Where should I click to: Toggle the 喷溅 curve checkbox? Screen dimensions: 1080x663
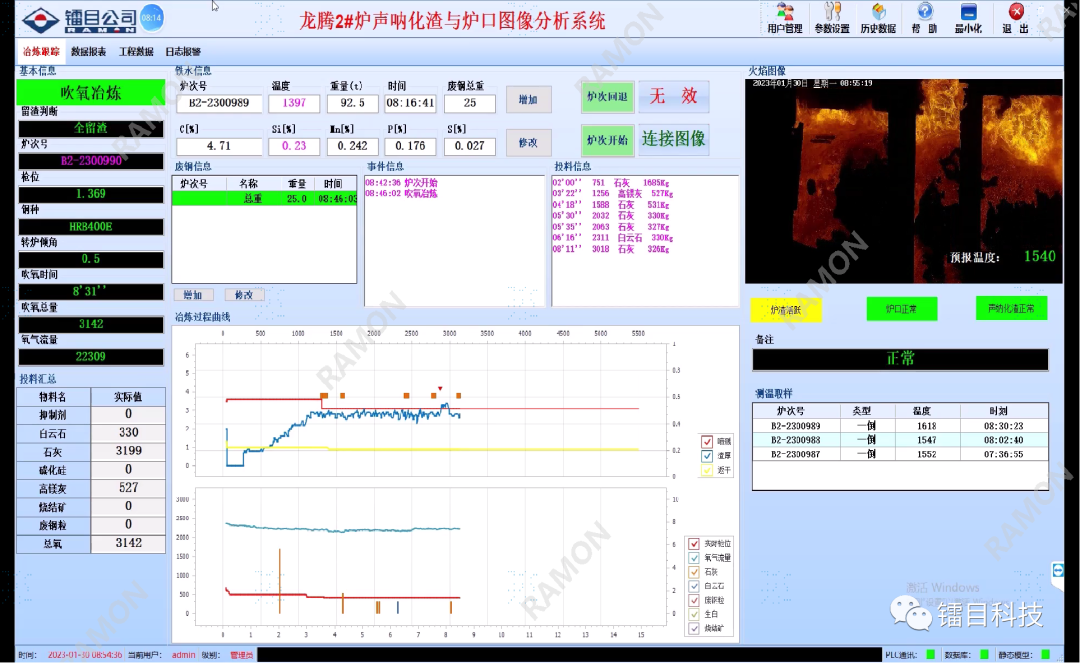pos(707,441)
